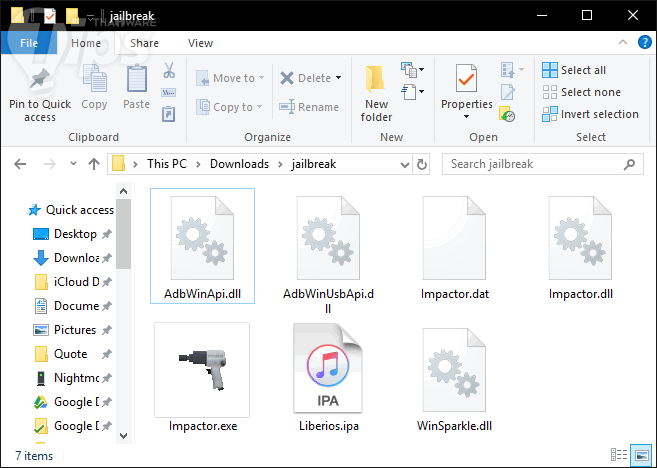This screenshot has width=657, height=468.
Task: Go back with the Back arrow
Action: pos(20,164)
